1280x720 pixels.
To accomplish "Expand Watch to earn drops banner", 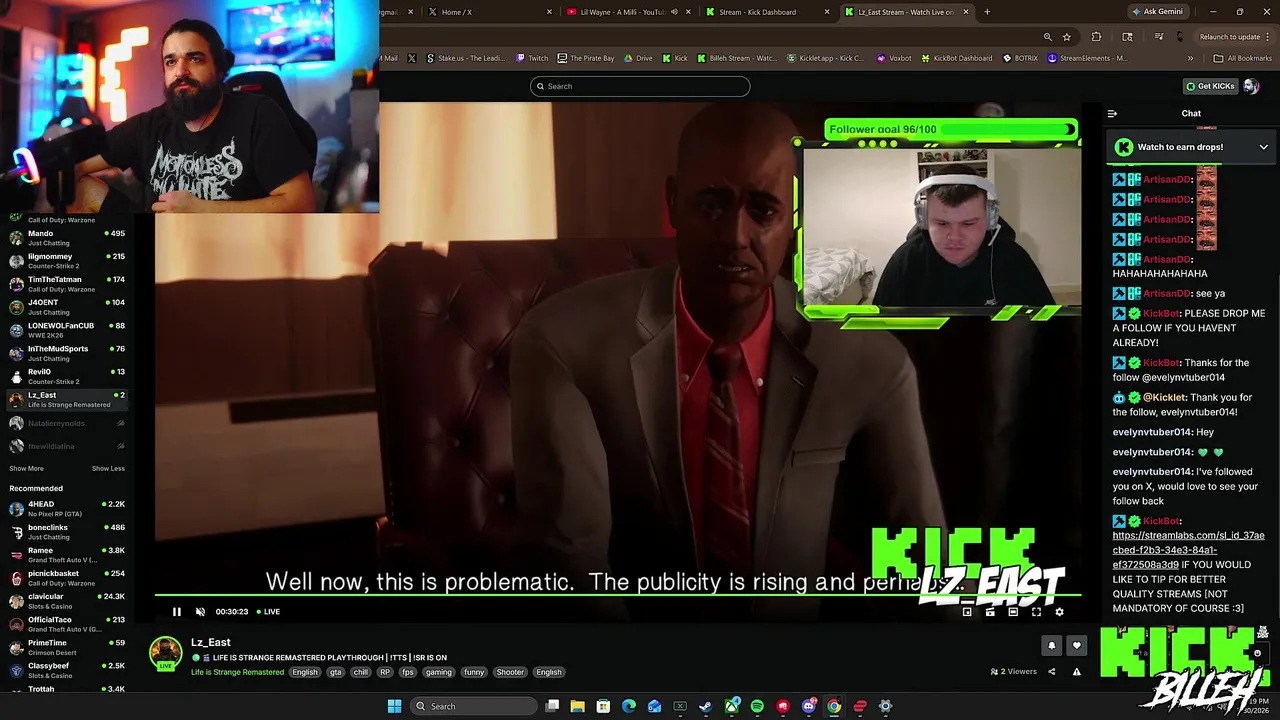I will coord(1264,147).
